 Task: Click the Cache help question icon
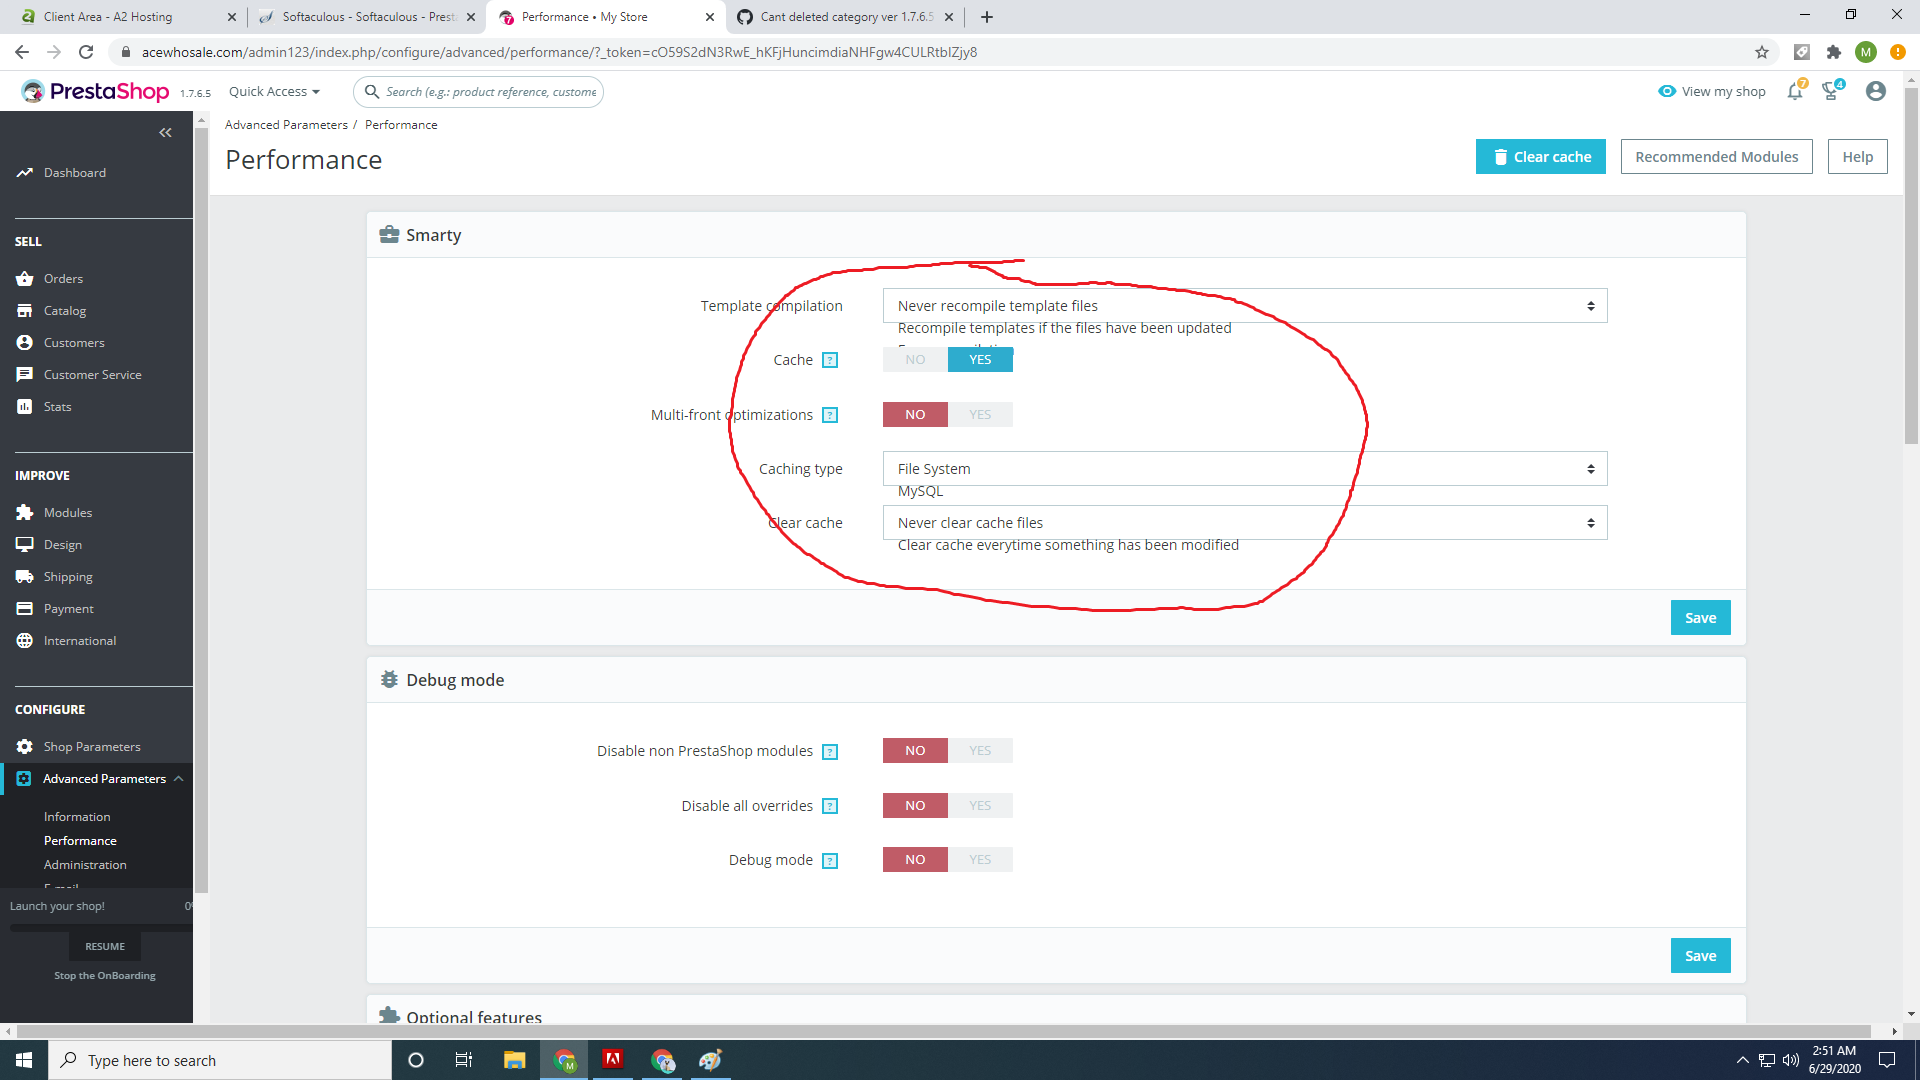[829, 360]
